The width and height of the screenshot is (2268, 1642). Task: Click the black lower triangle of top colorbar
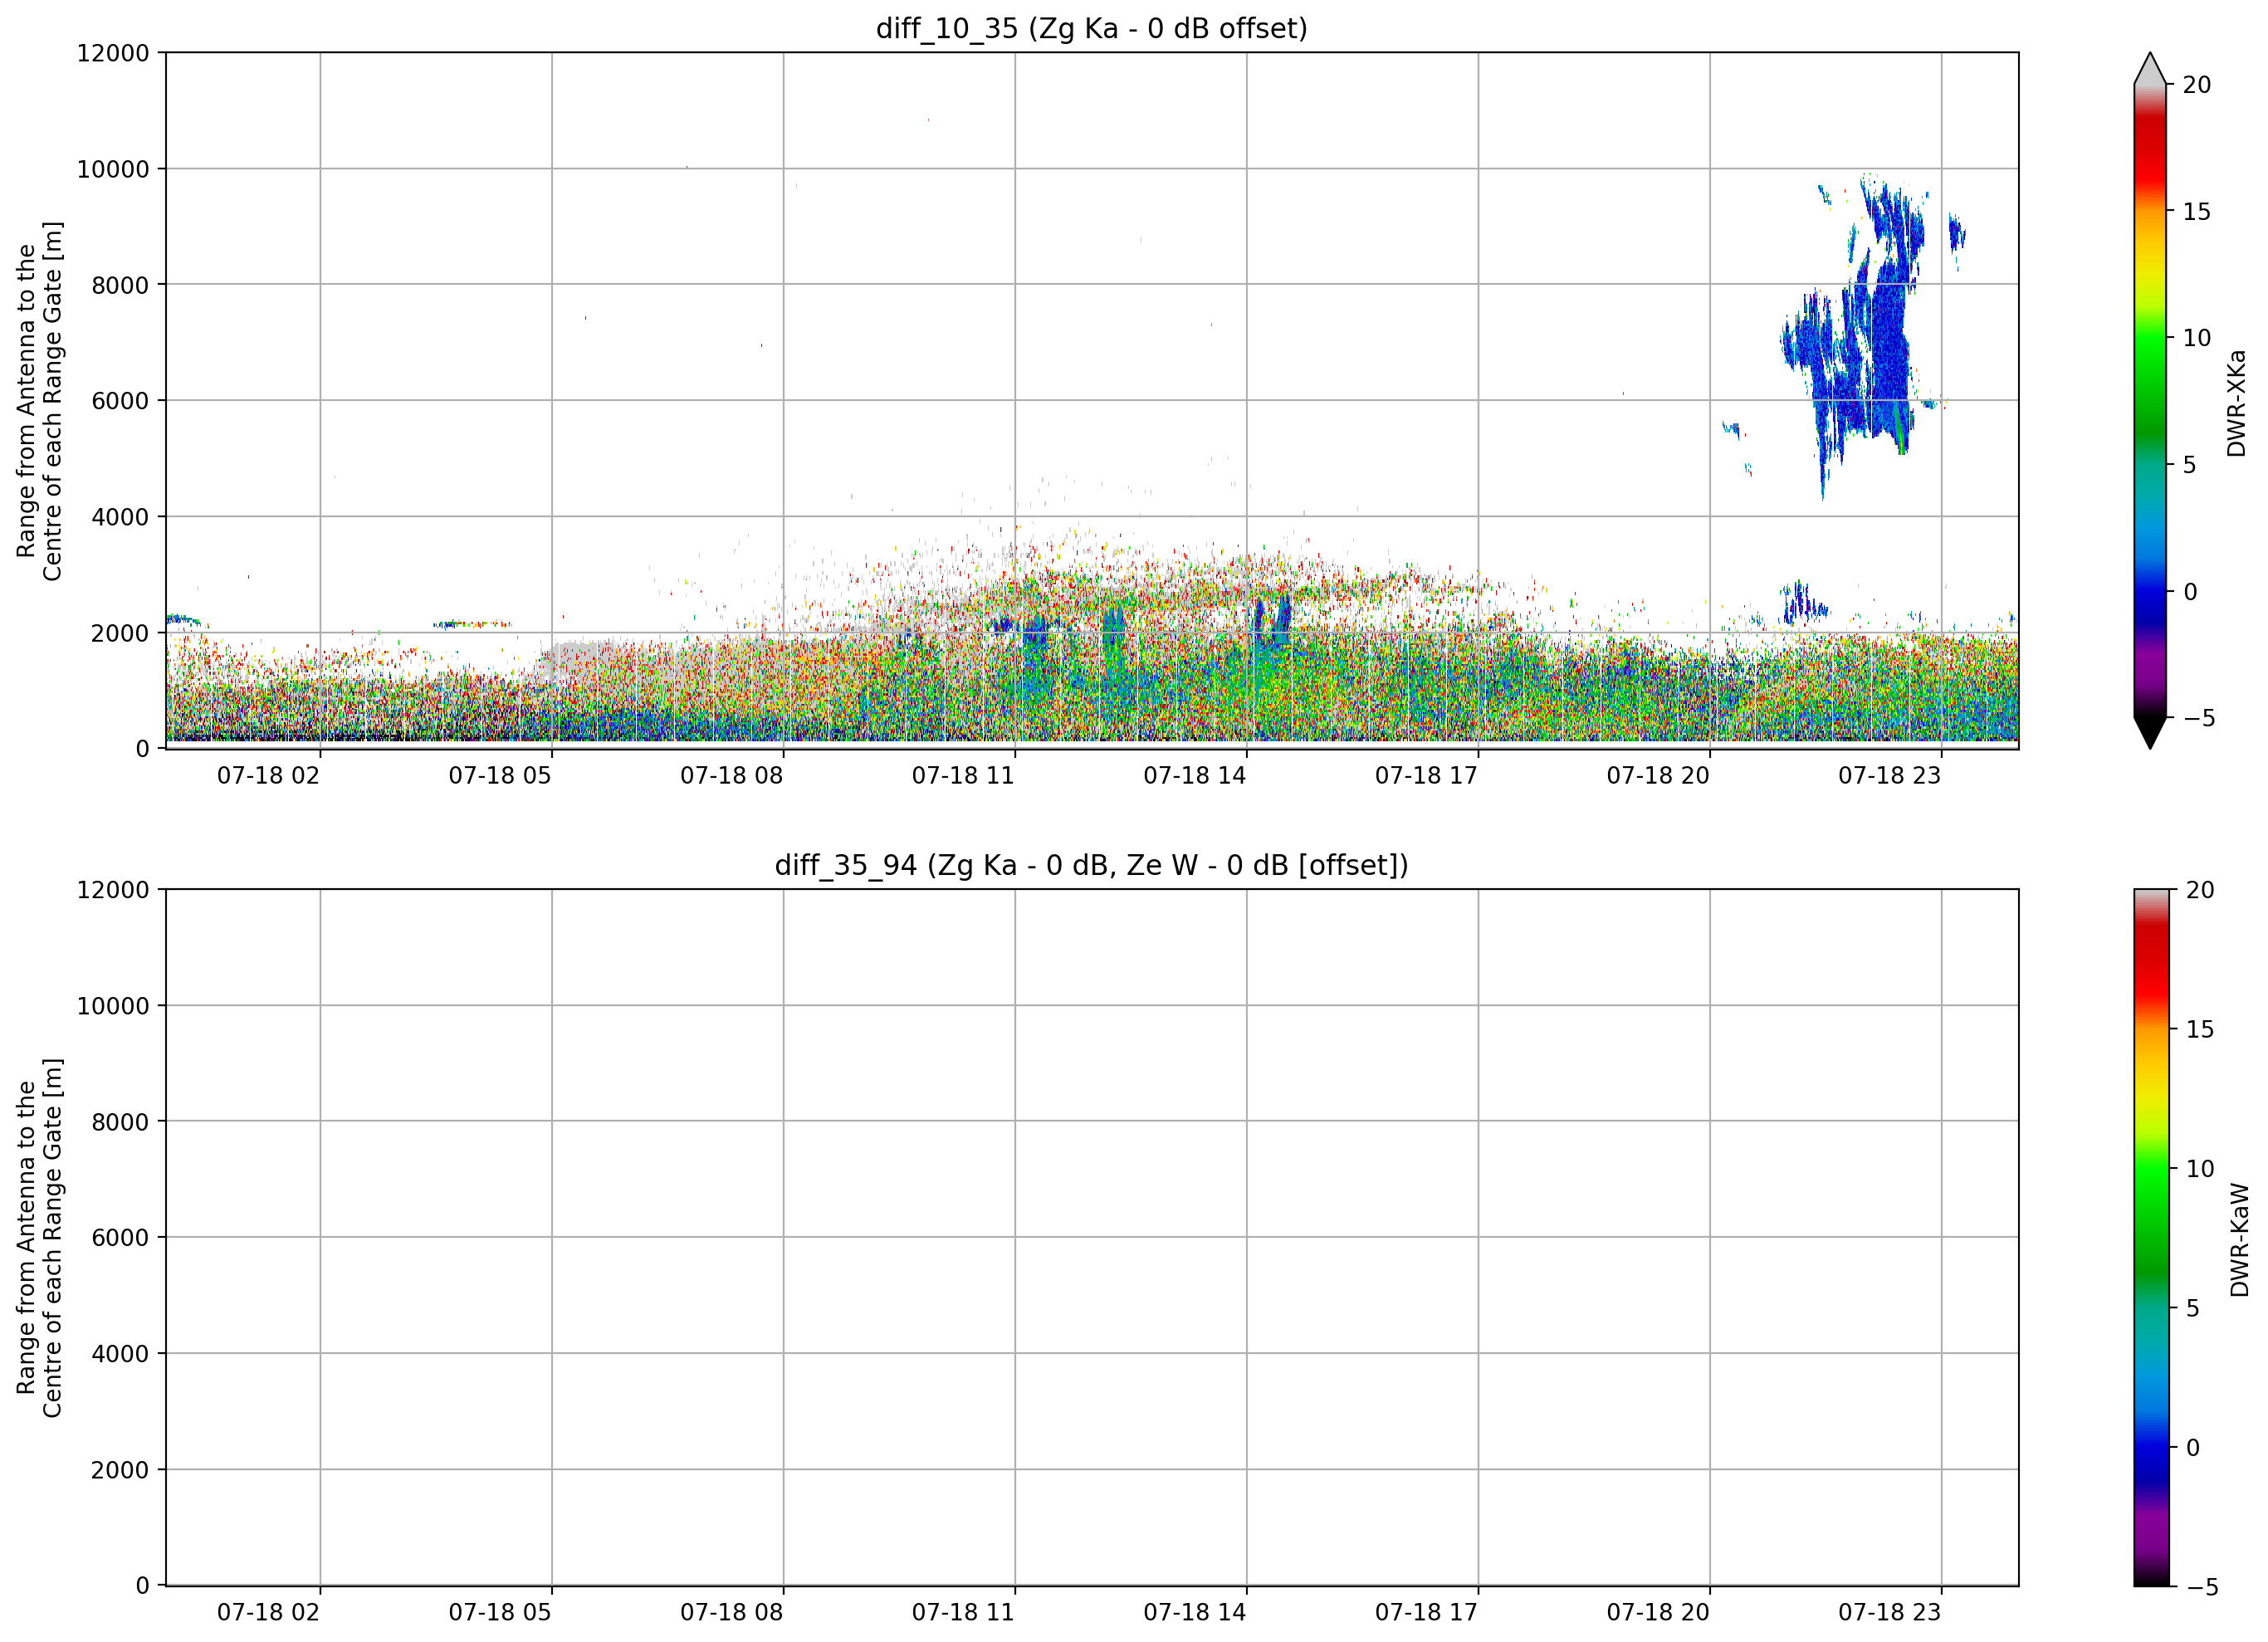pos(2150,732)
